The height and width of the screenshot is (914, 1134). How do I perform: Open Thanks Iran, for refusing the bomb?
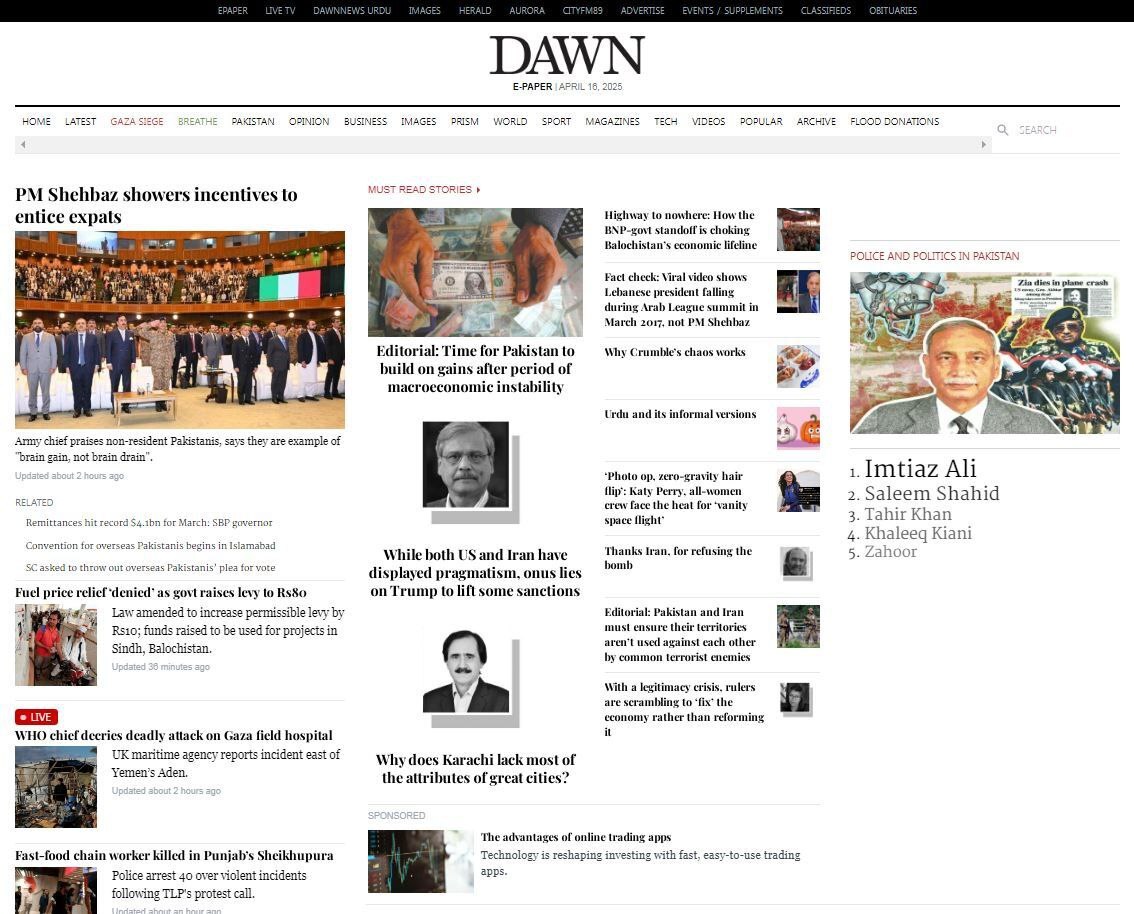[x=678, y=558]
